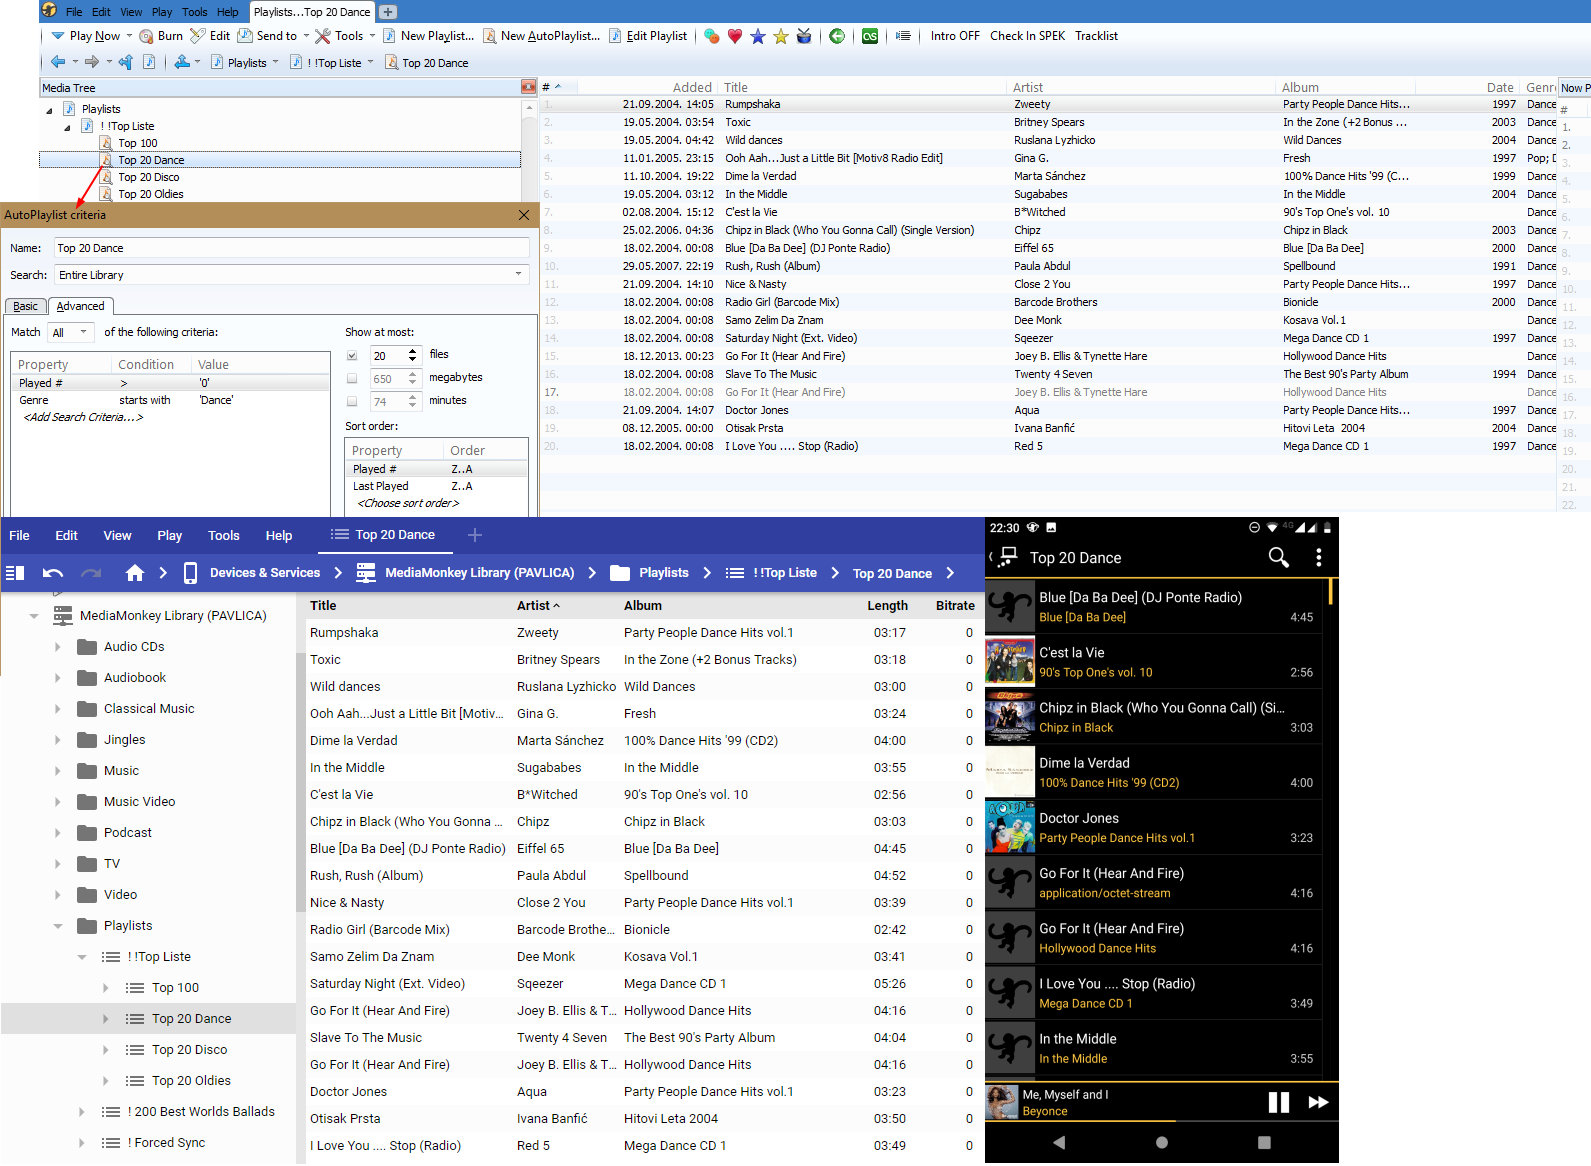
Task: Open the Search 'Entire Library' dropdown
Action: click(518, 275)
